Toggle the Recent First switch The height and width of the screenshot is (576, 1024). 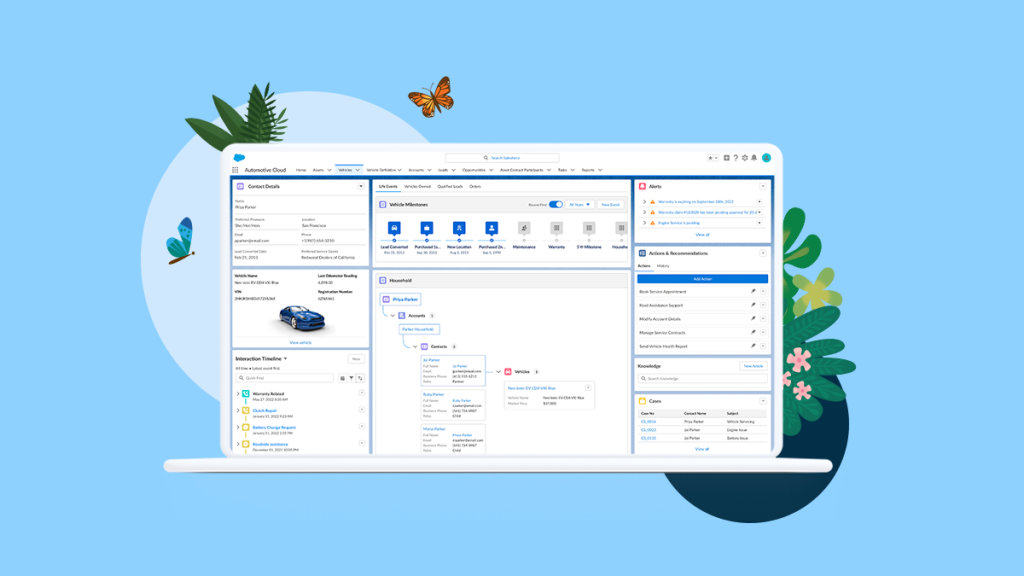click(556, 204)
